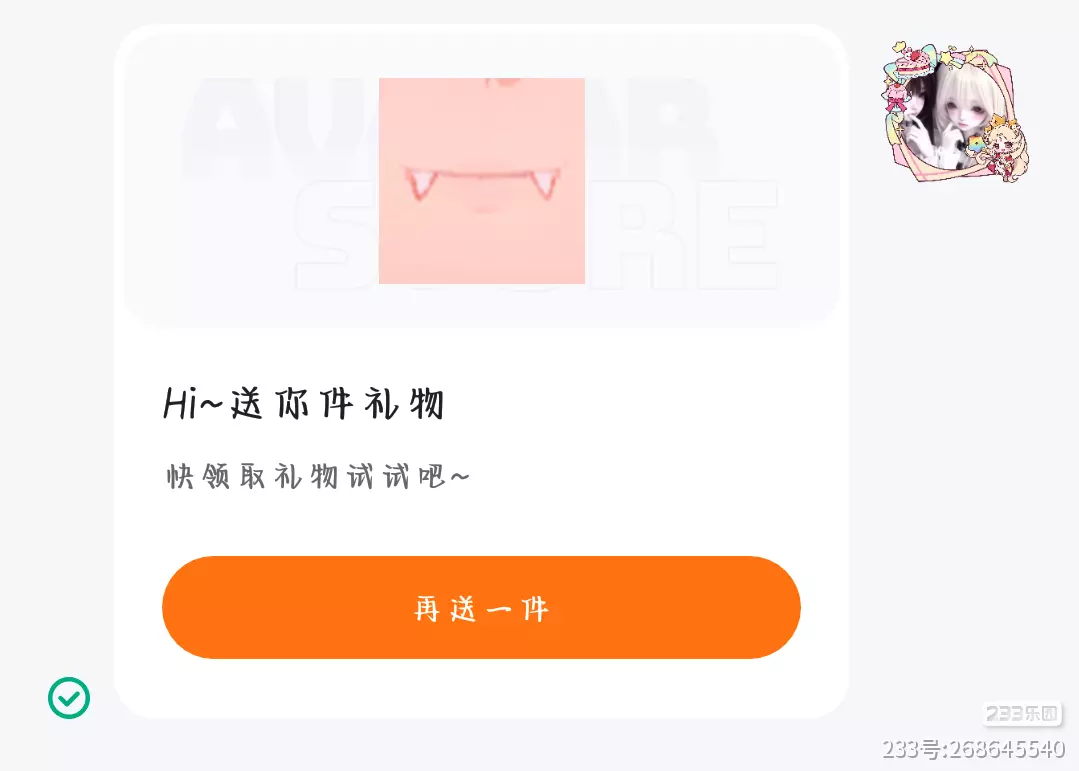Click the cake decoration on avatar frame
Screen dimensions: 1079x771
point(913,61)
